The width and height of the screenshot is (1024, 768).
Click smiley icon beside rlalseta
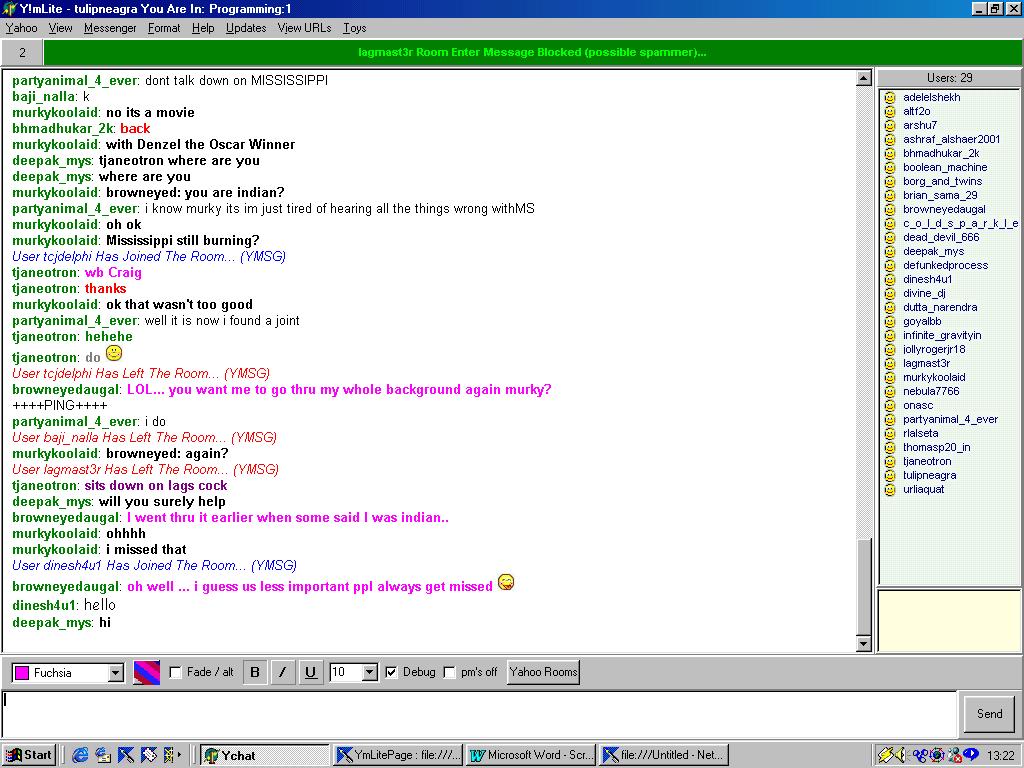point(889,434)
